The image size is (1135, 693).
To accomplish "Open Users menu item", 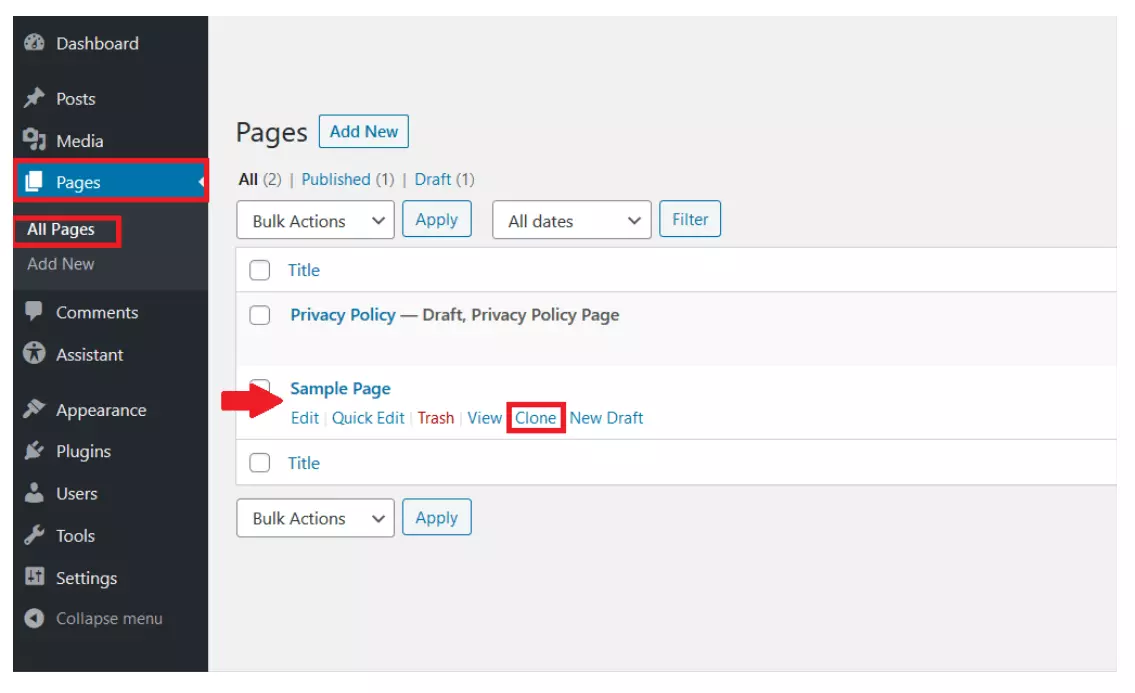I will pyautogui.click(x=77, y=494).
